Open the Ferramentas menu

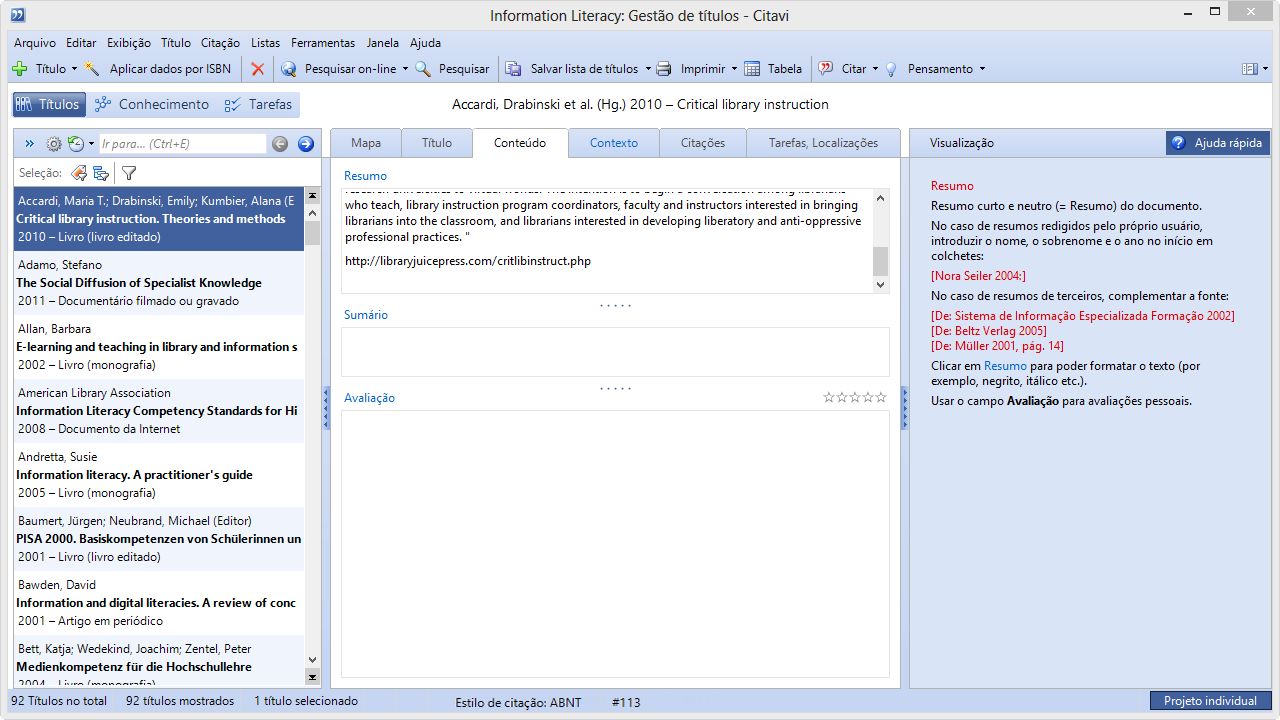click(x=323, y=43)
